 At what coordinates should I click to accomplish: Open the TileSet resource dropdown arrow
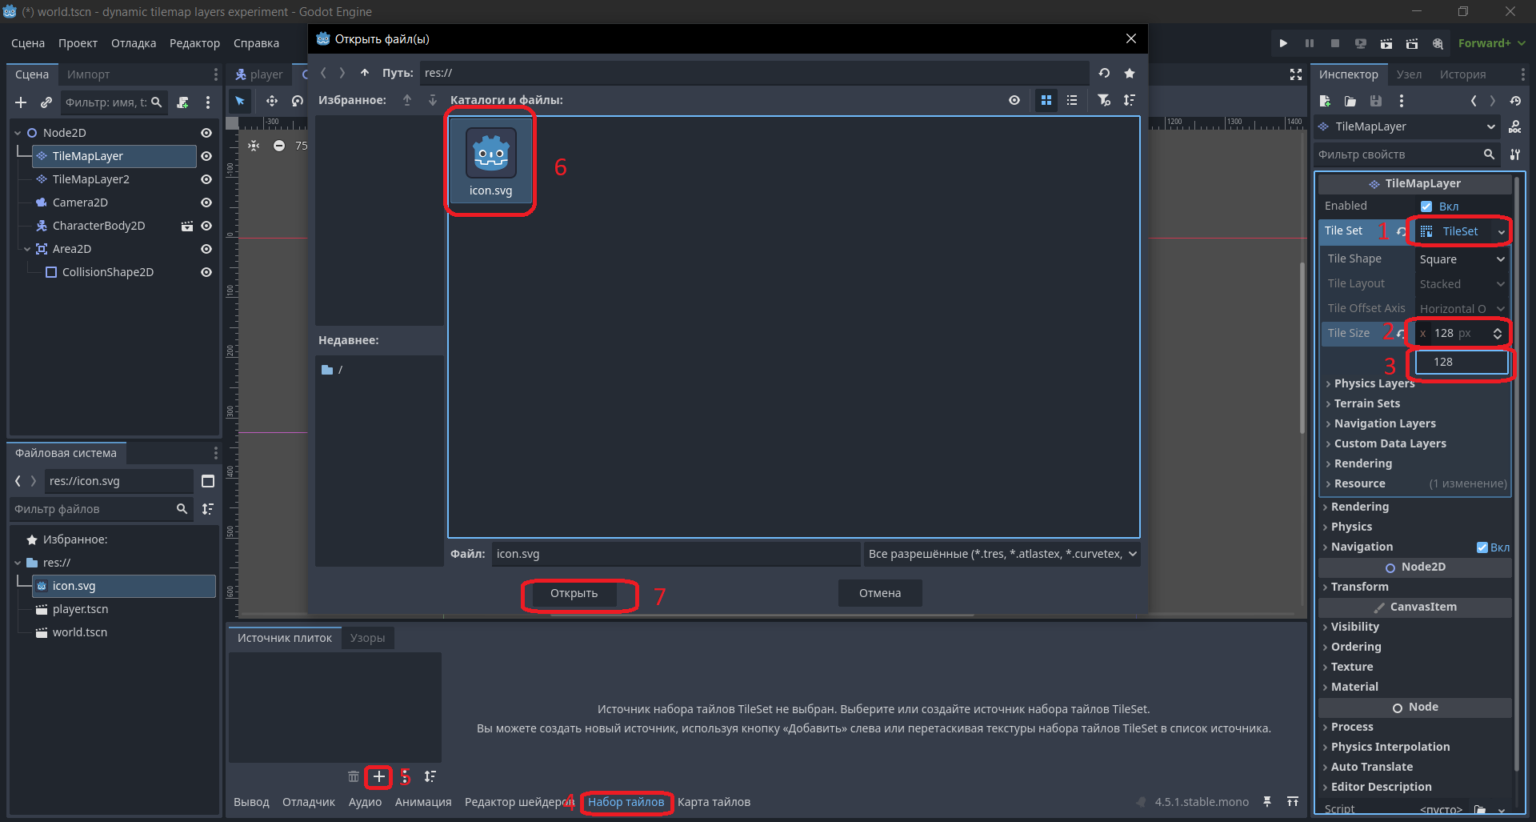(x=1501, y=231)
